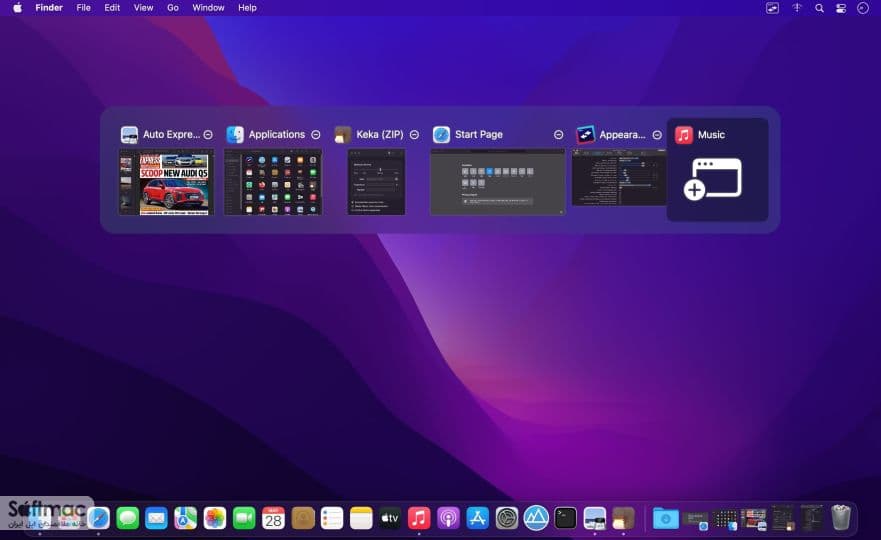Select the Start Page window thumbnail
The height and width of the screenshot is (540, 881).
pos(497,181)
